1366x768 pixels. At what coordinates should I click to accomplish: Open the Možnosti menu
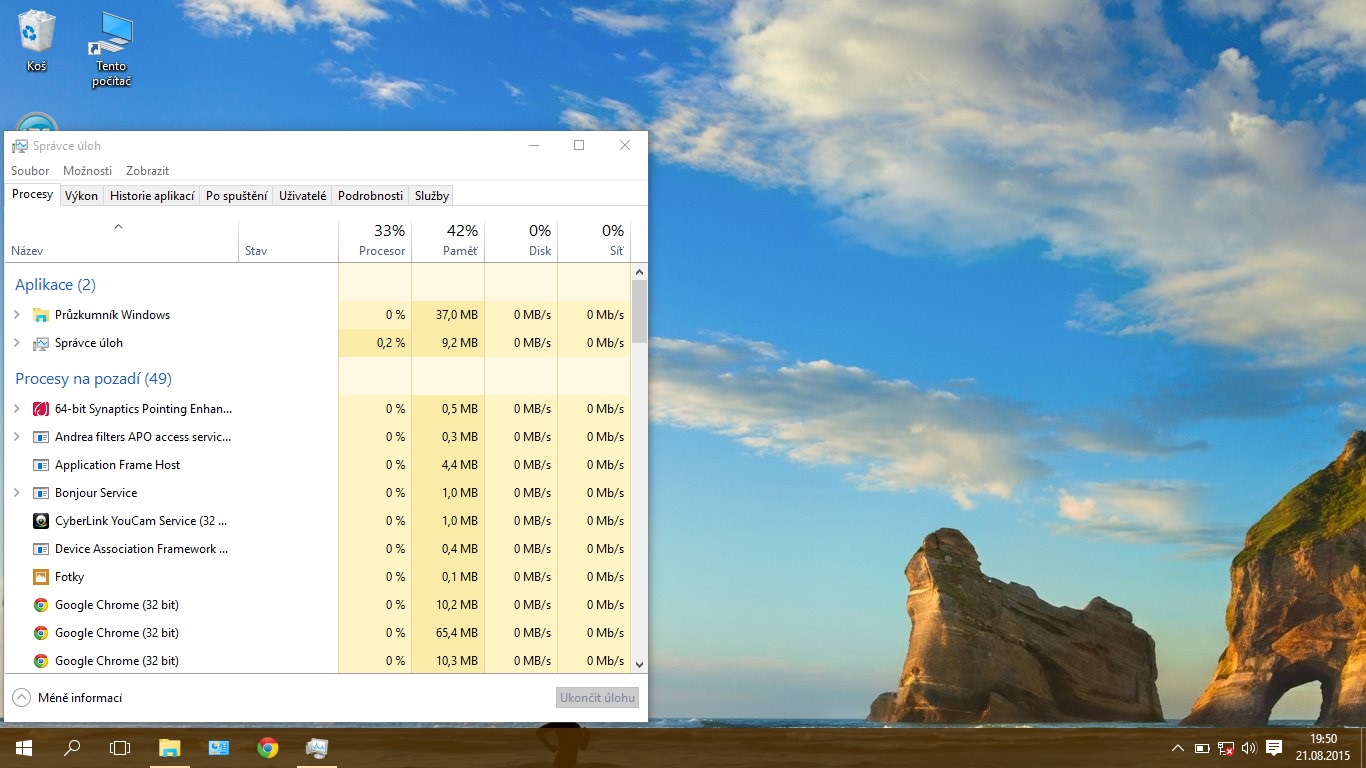87,171
